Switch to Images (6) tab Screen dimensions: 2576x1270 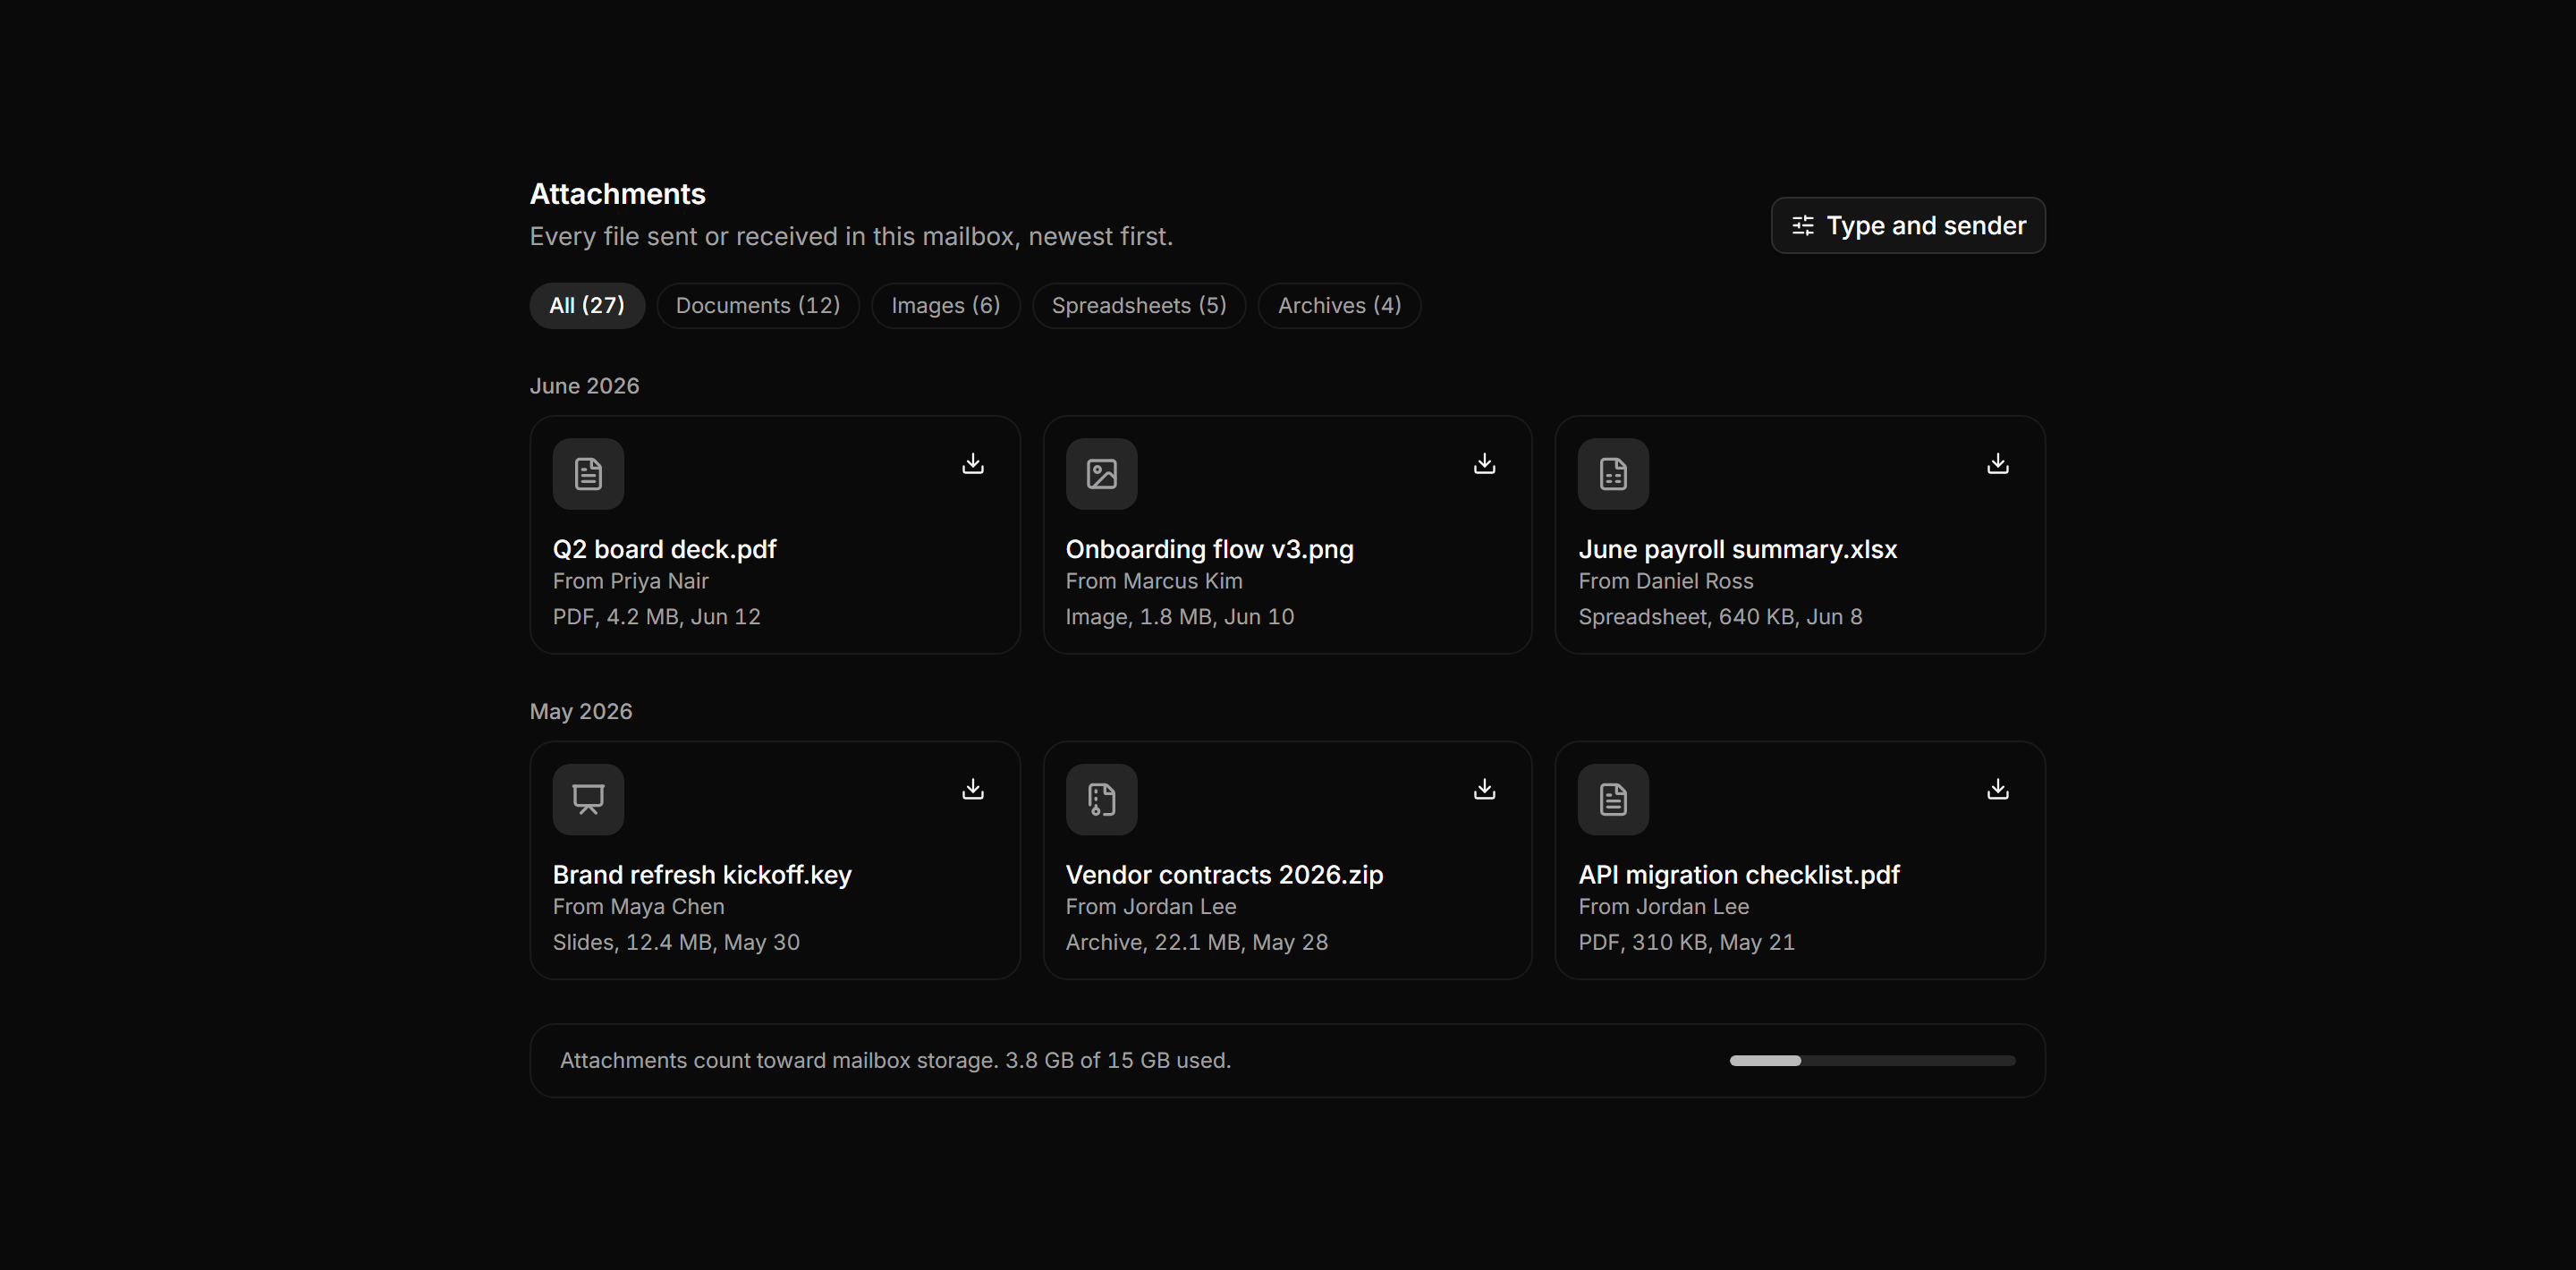tap(946, 306)
